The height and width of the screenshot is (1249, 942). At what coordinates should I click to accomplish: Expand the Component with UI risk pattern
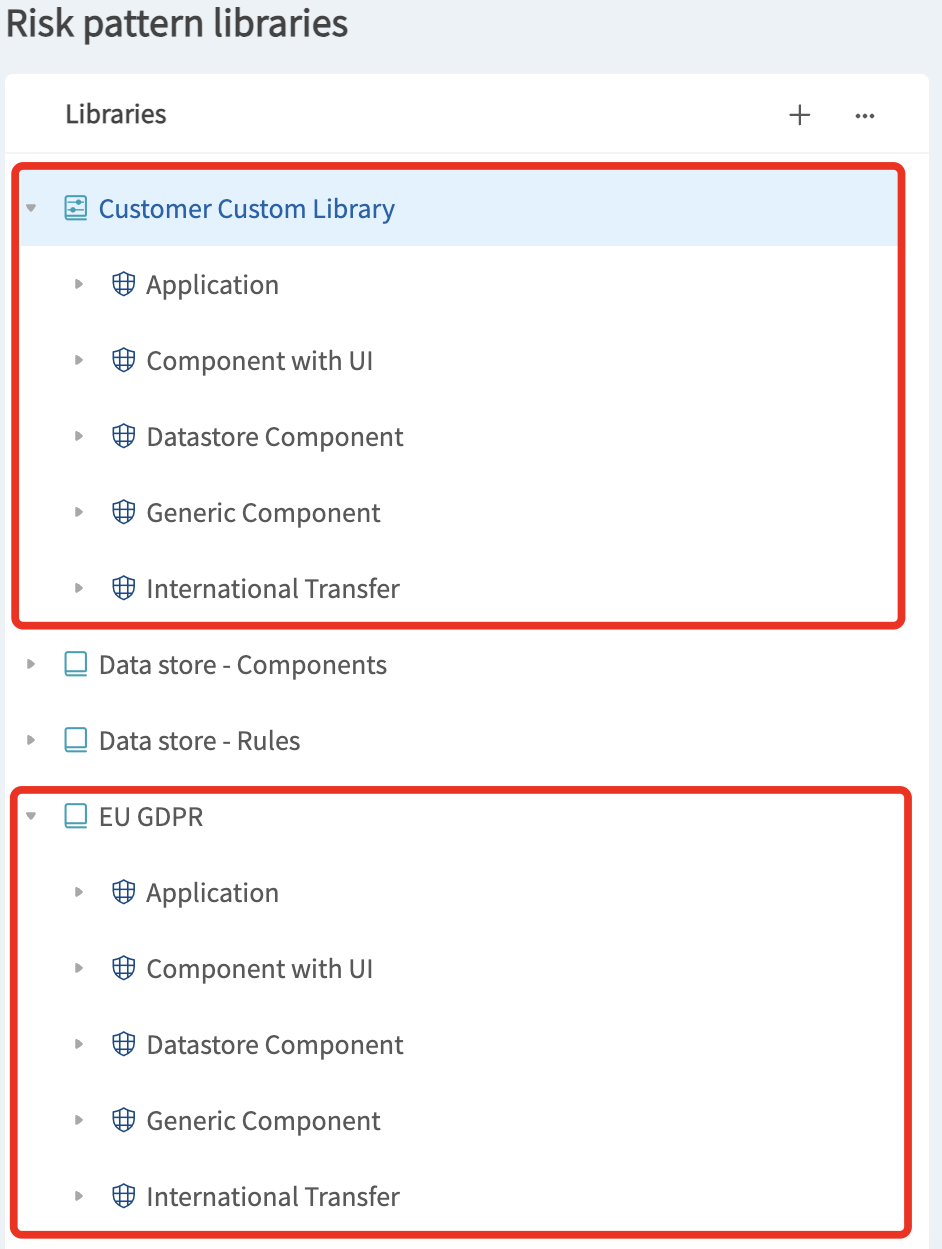(x=79, y=360)
